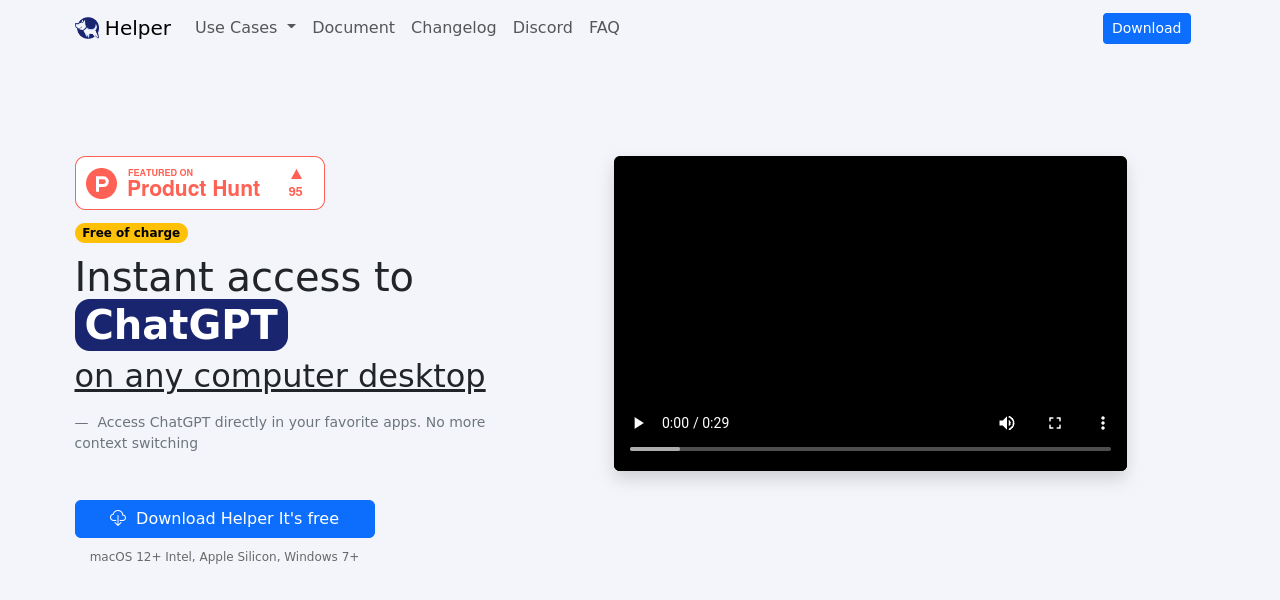
Task: Click the Helper brand name text
Action: click(138, 28)
